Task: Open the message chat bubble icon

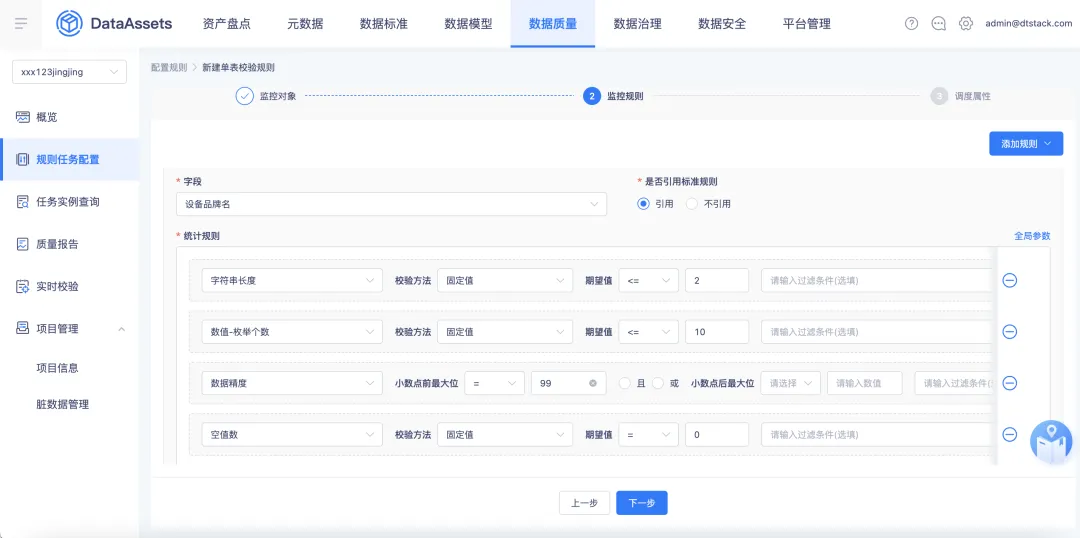Action: (938, 23)
